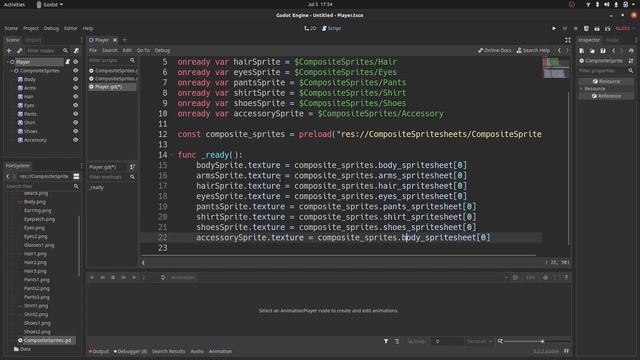The image size is (640, 360).
Task: Click the filter icon in bottom panel
Action: (x=386, y=341)
